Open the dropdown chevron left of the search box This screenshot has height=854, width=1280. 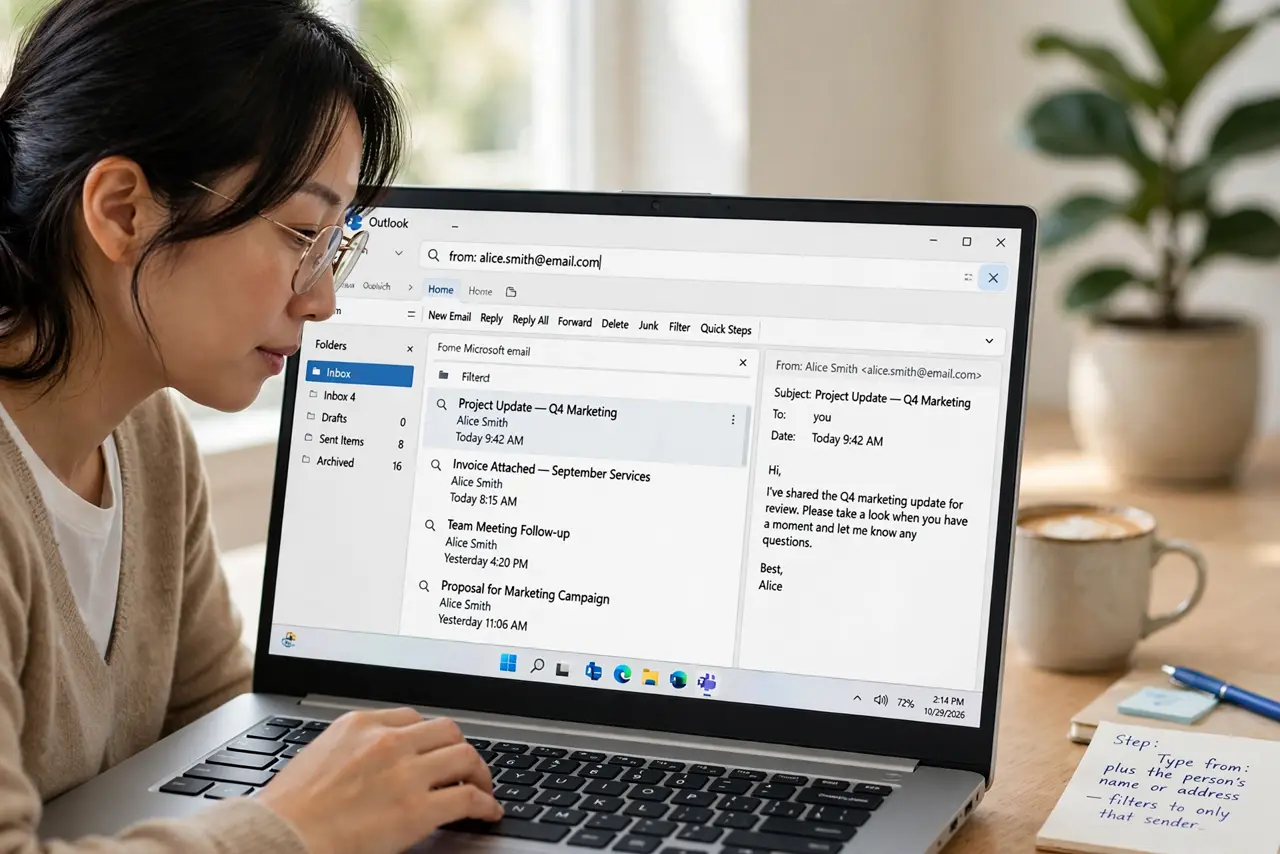point(398,254)
